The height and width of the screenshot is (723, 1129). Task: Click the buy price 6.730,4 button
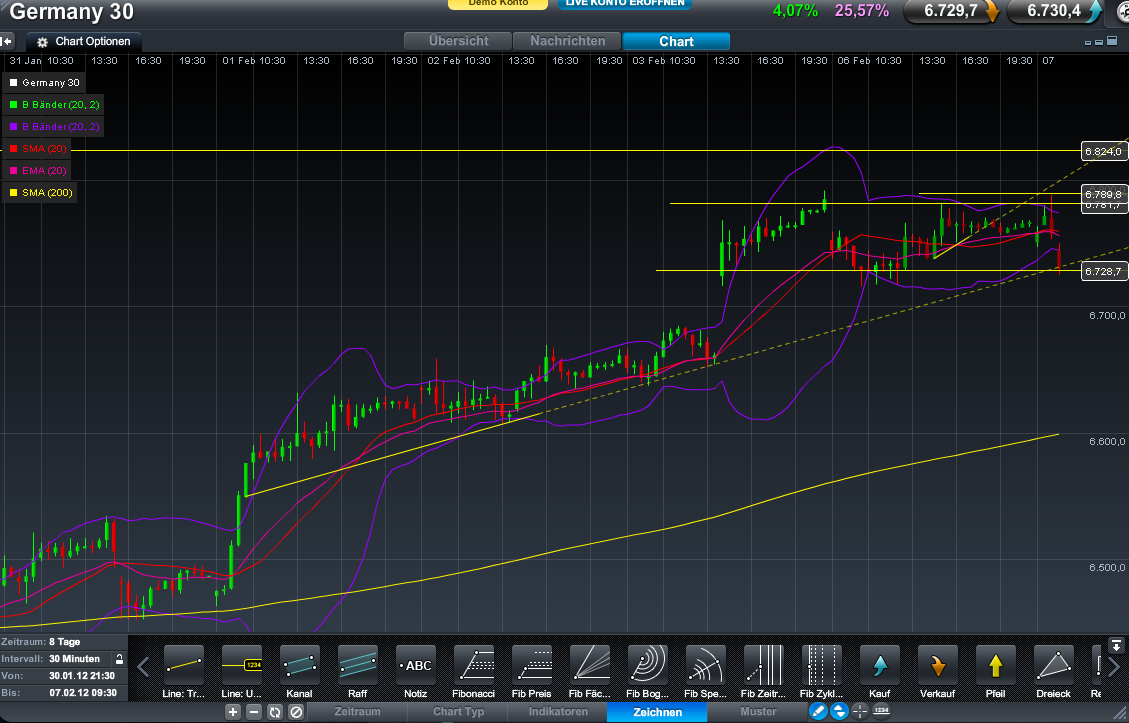point(1054,11)
